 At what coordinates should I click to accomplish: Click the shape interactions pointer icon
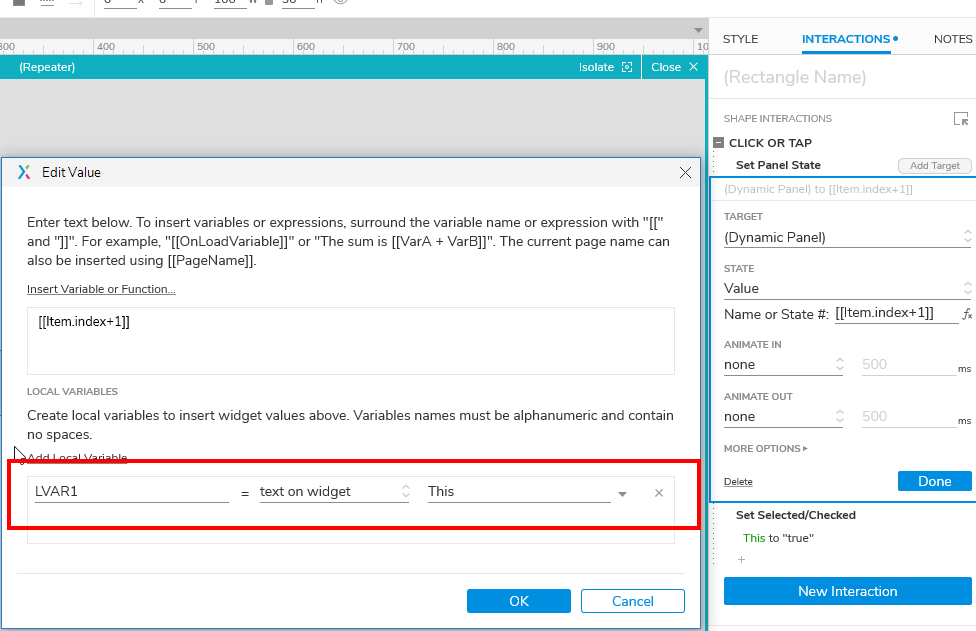961,118
